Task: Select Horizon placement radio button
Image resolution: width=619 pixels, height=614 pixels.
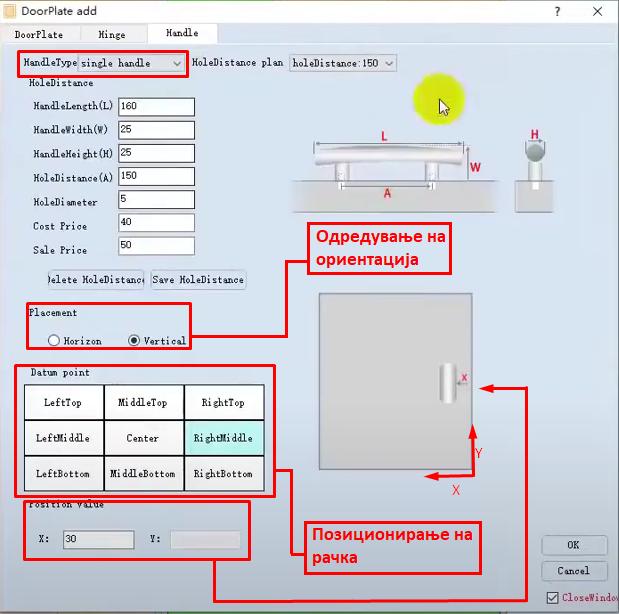Action: tap(54, 340)
